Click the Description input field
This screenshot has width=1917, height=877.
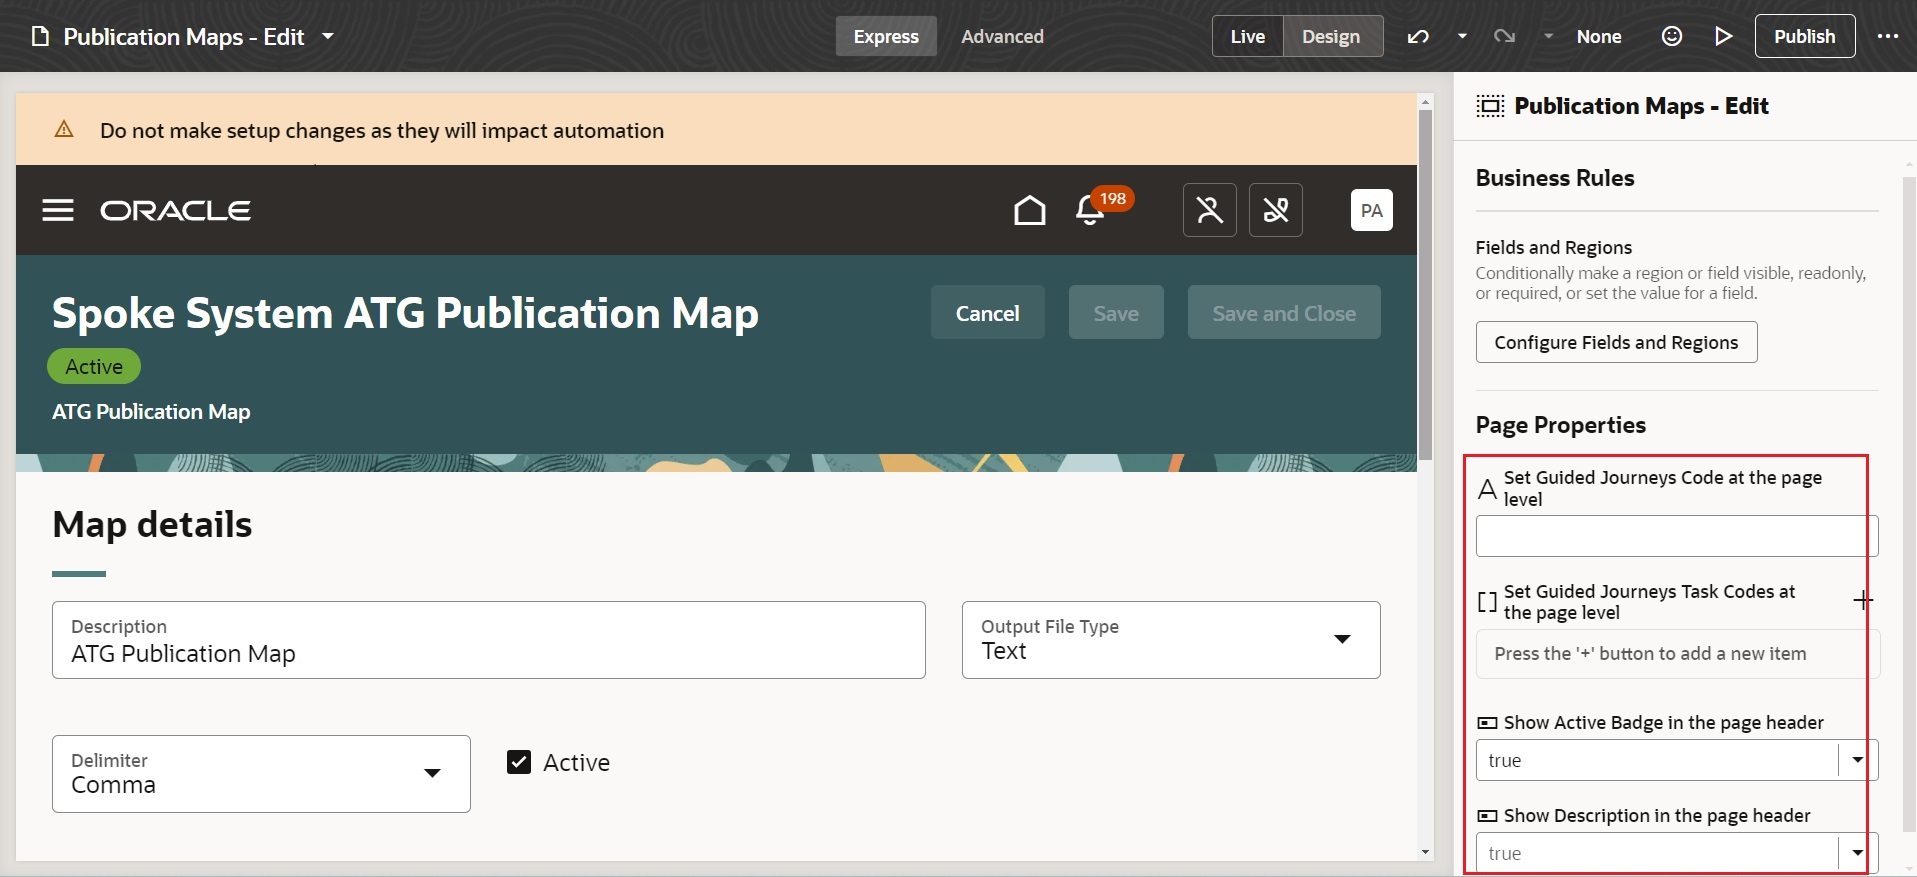[489, 640]
